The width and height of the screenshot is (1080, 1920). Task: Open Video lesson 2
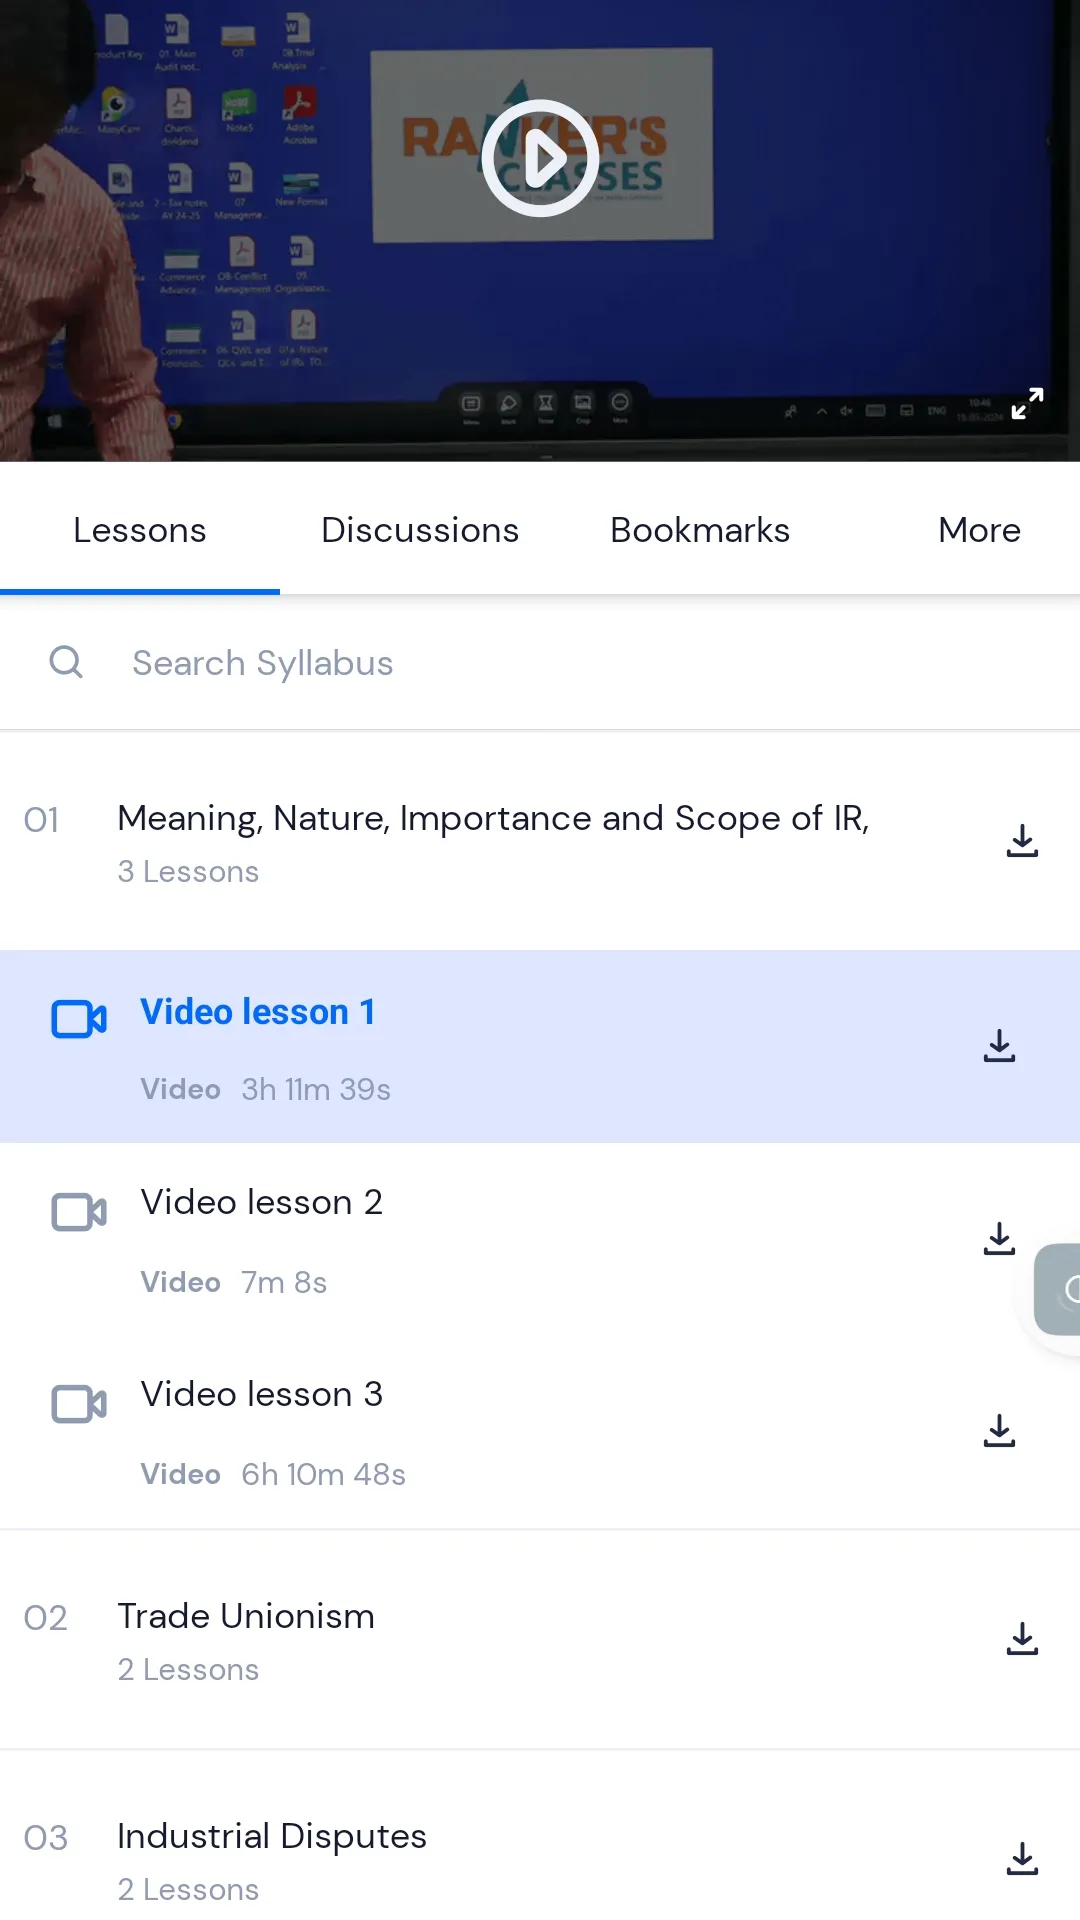coord(540,1239)
